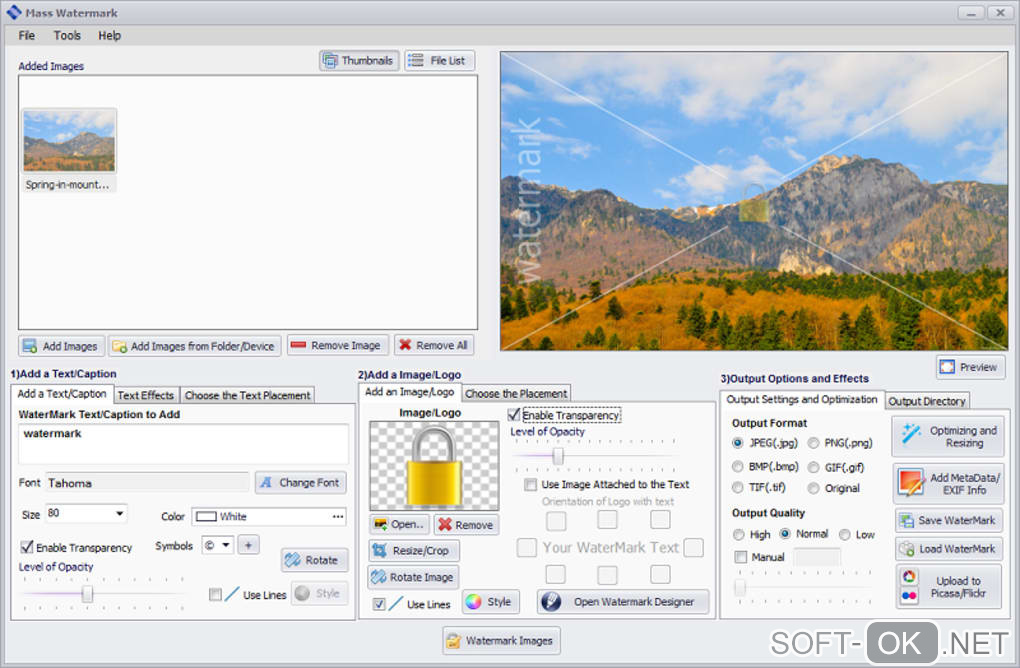
Task: Check Use Image Attached to the Text
Action: point(531,485)
